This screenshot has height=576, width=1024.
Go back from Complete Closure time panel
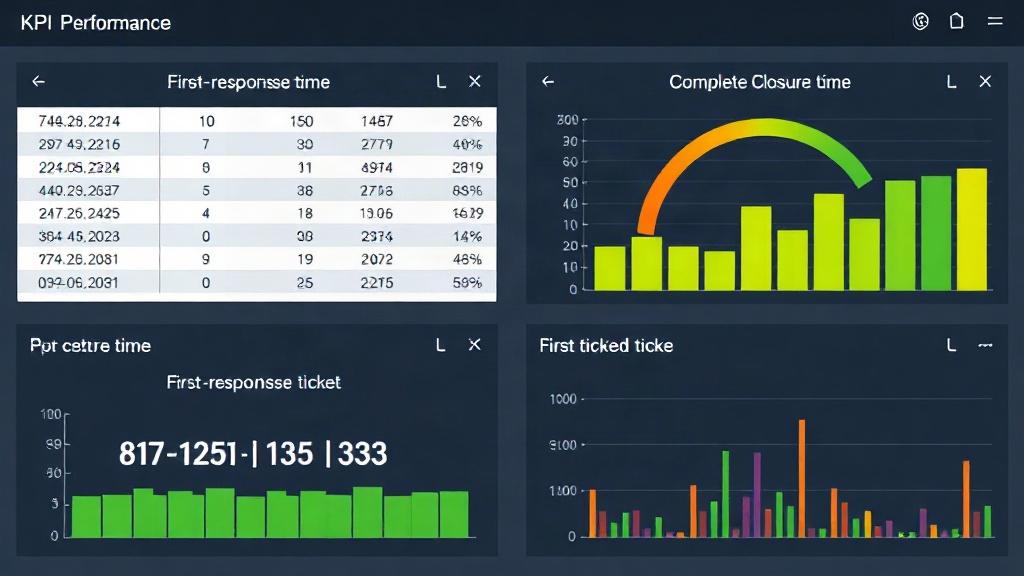pyautogui.click(x=548, y=82)
